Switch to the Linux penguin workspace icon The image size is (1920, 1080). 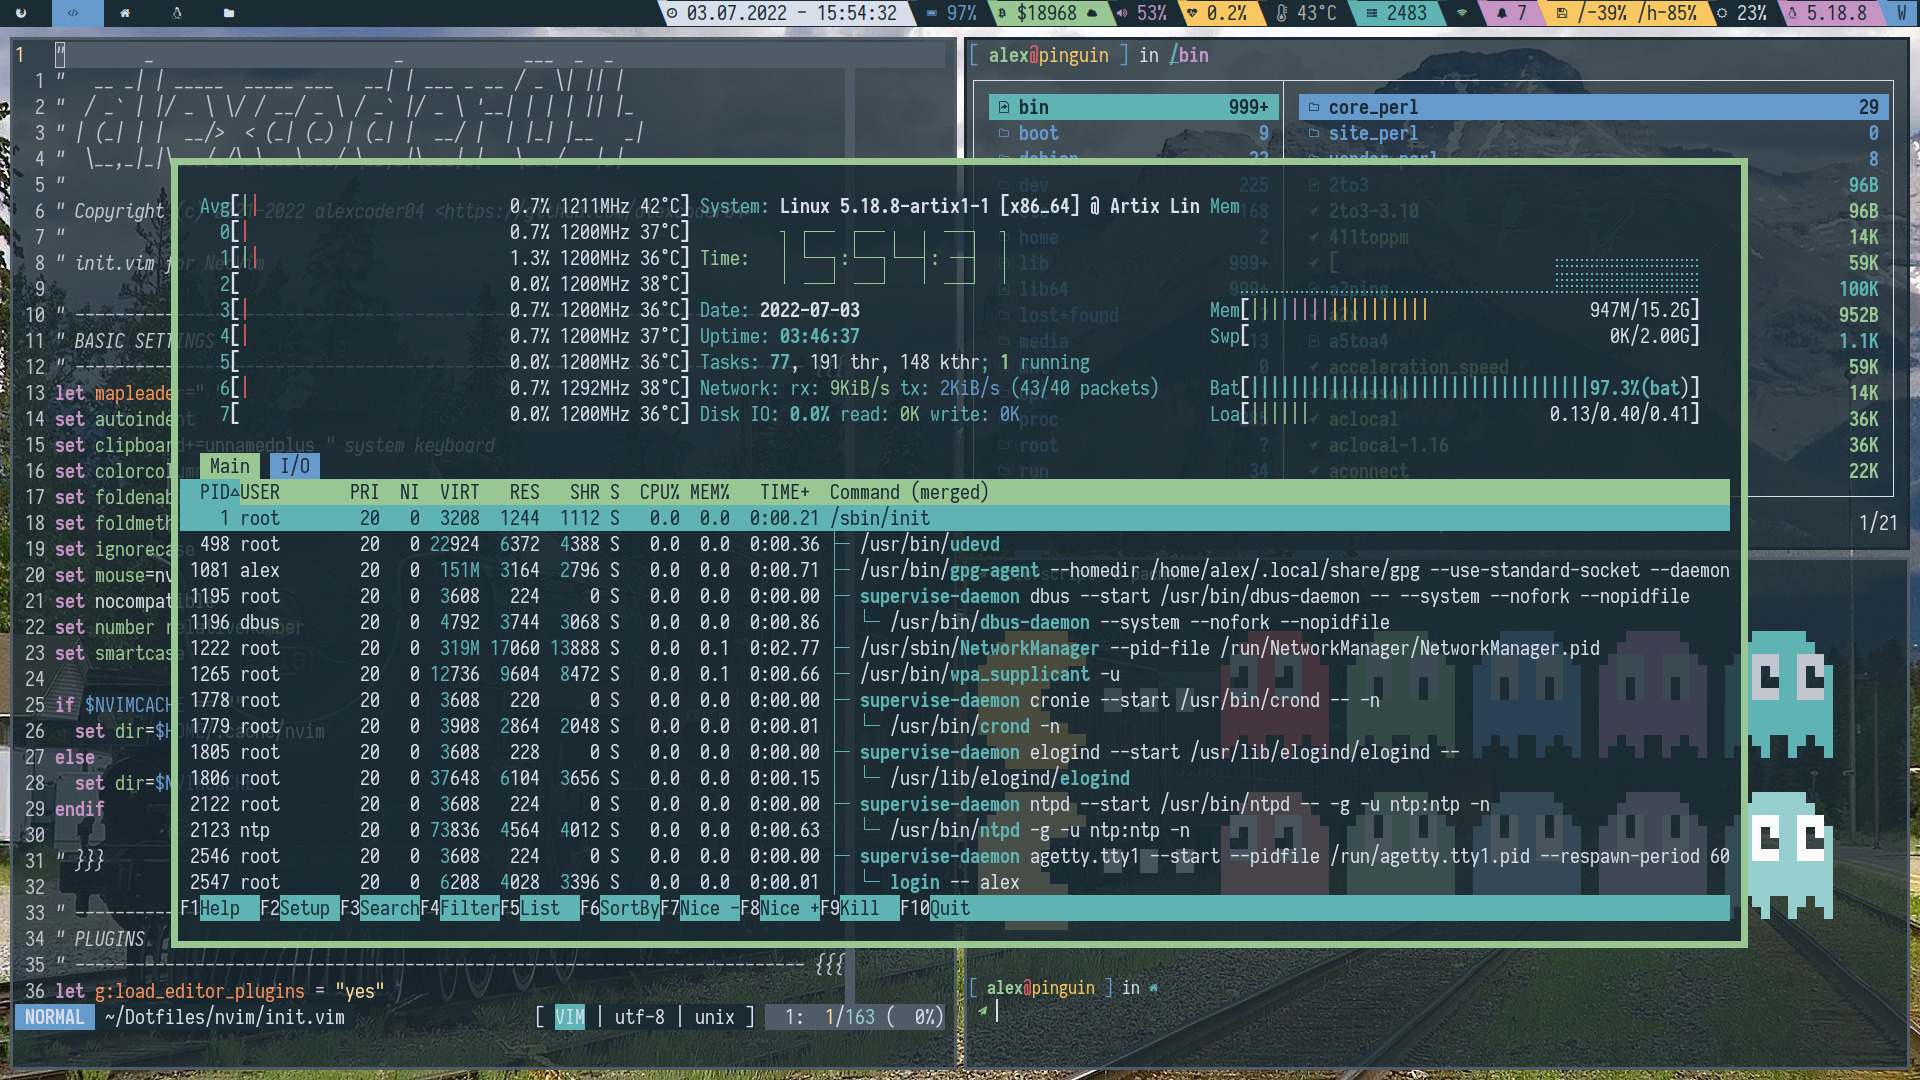coord(177,13)
